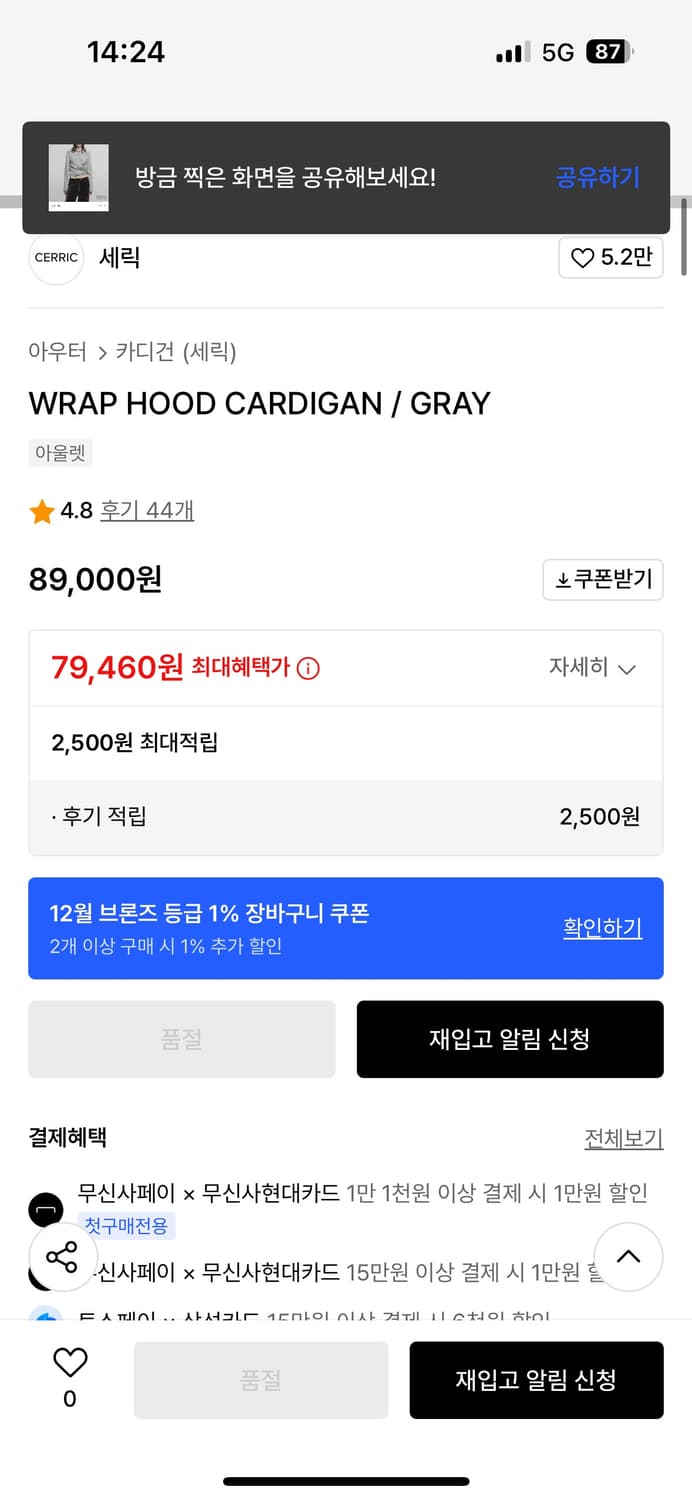Open the 공유하기 share link
The image size is (692, 1500).
(597, 177)
